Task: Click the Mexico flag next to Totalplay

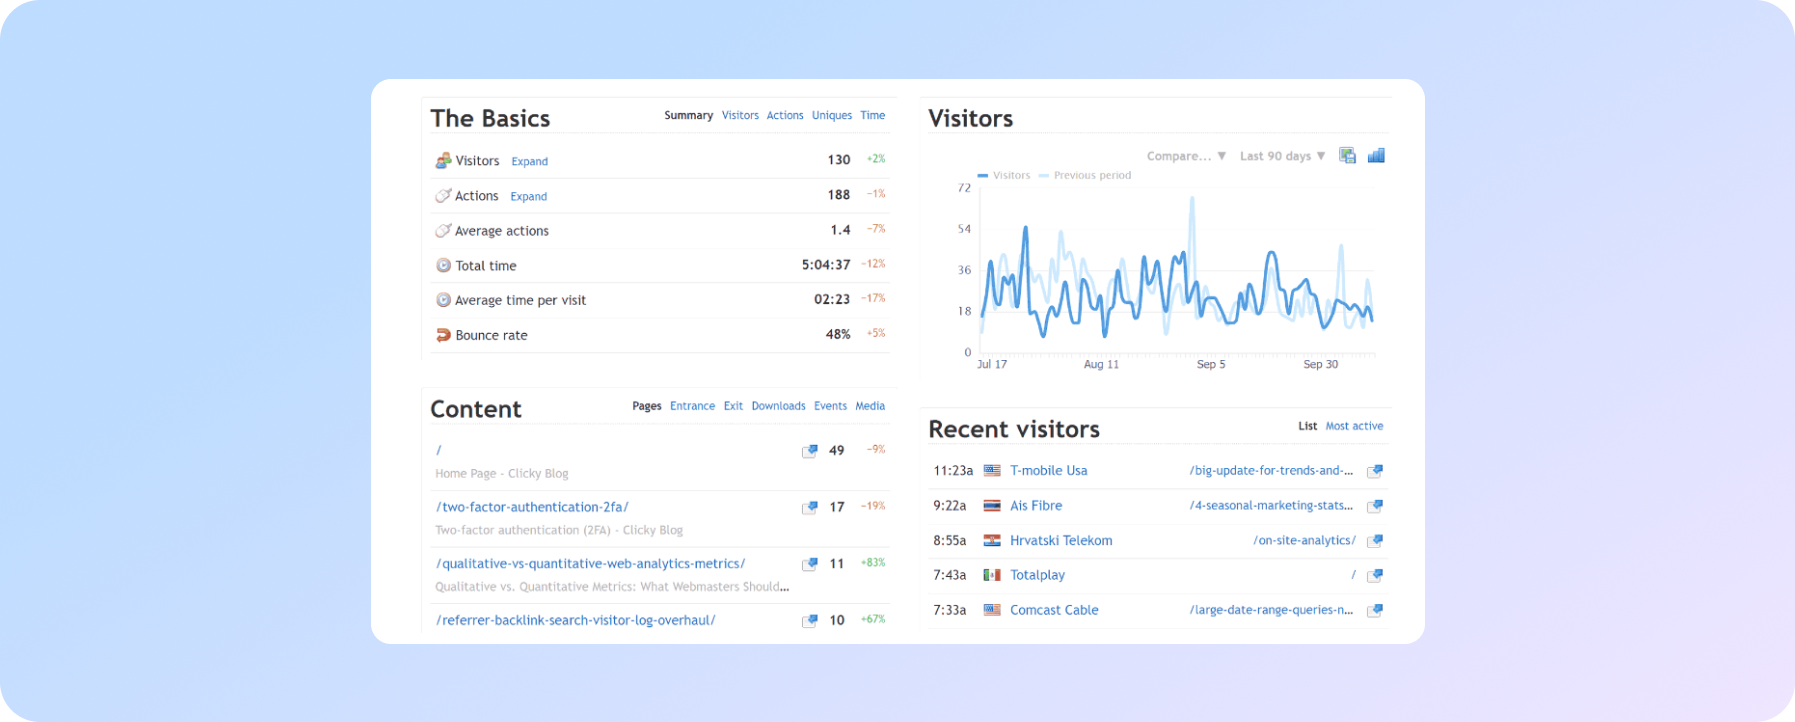Action: (992, 575)
